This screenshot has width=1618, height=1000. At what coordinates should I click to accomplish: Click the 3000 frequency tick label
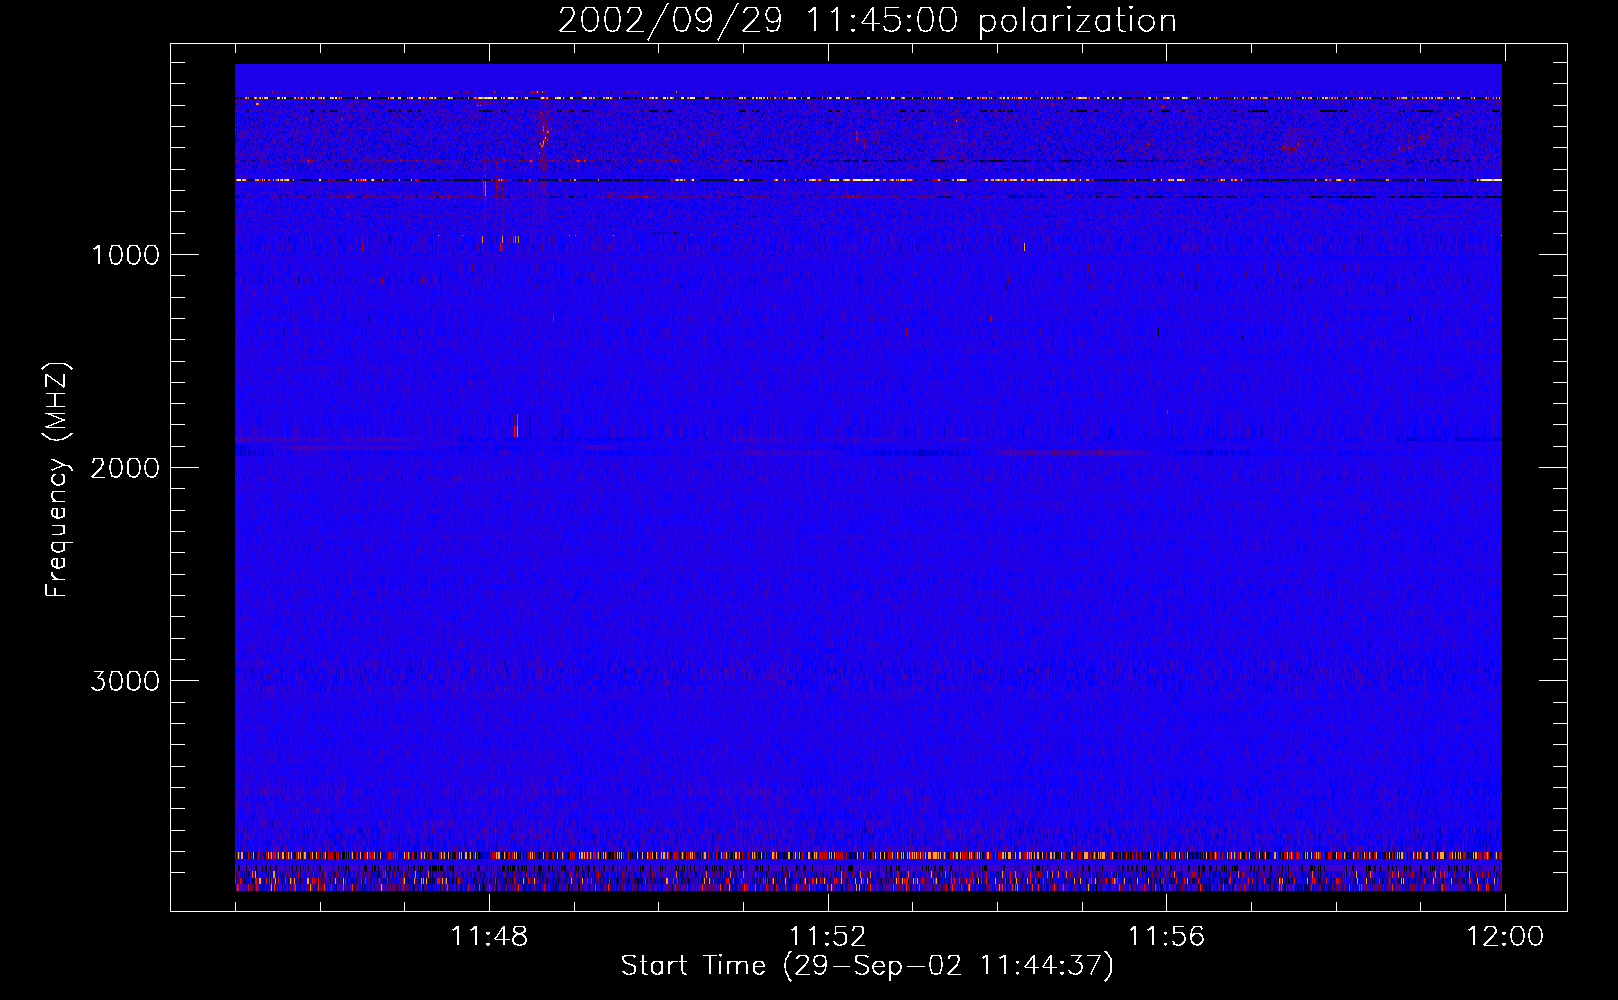tap(125, 681)
